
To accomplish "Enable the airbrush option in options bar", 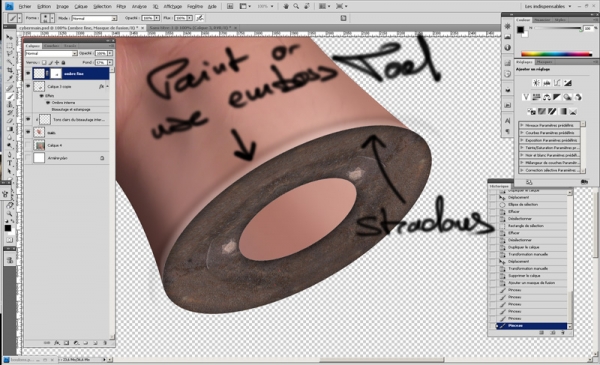I will click(x=199, y=18).
